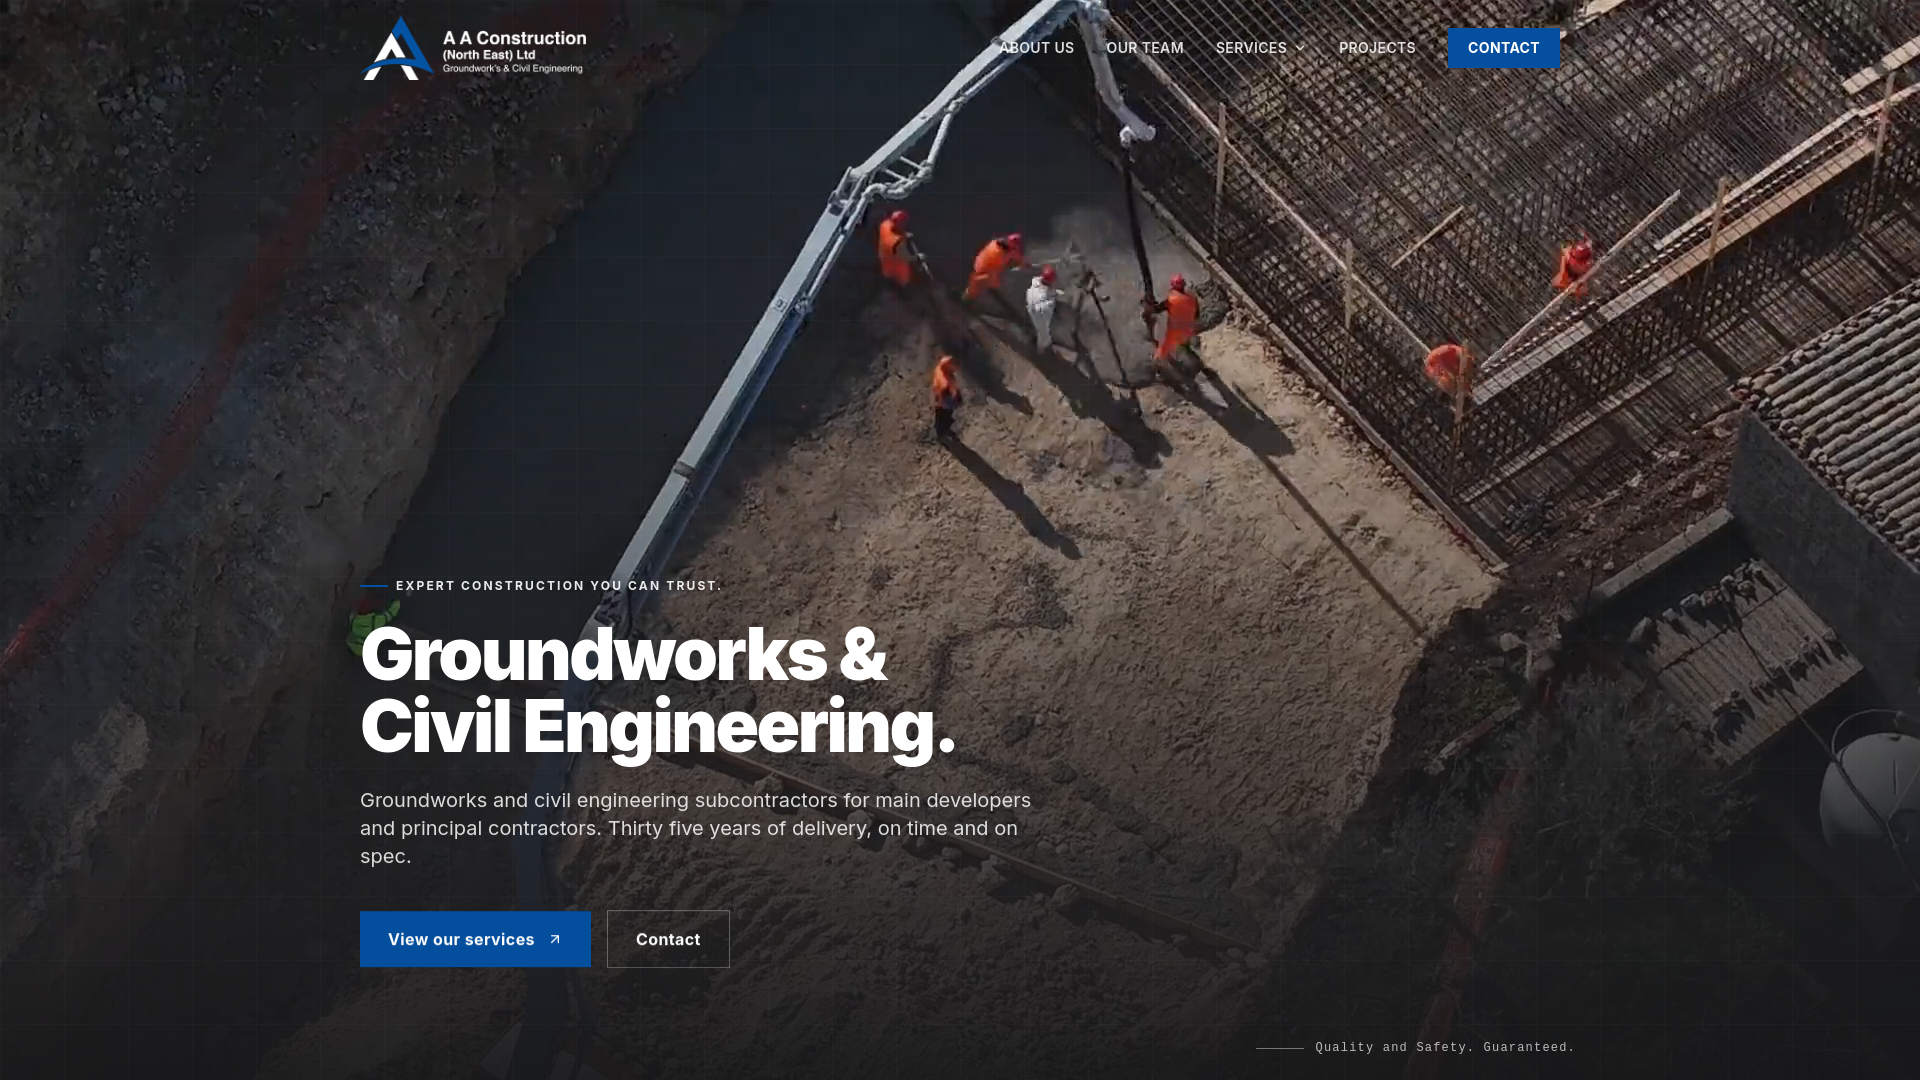The image size is (1920, 1080).
Task: Click the Groundwork's & Civil Engineering logo subtitle
Action: tap(512, 68)
